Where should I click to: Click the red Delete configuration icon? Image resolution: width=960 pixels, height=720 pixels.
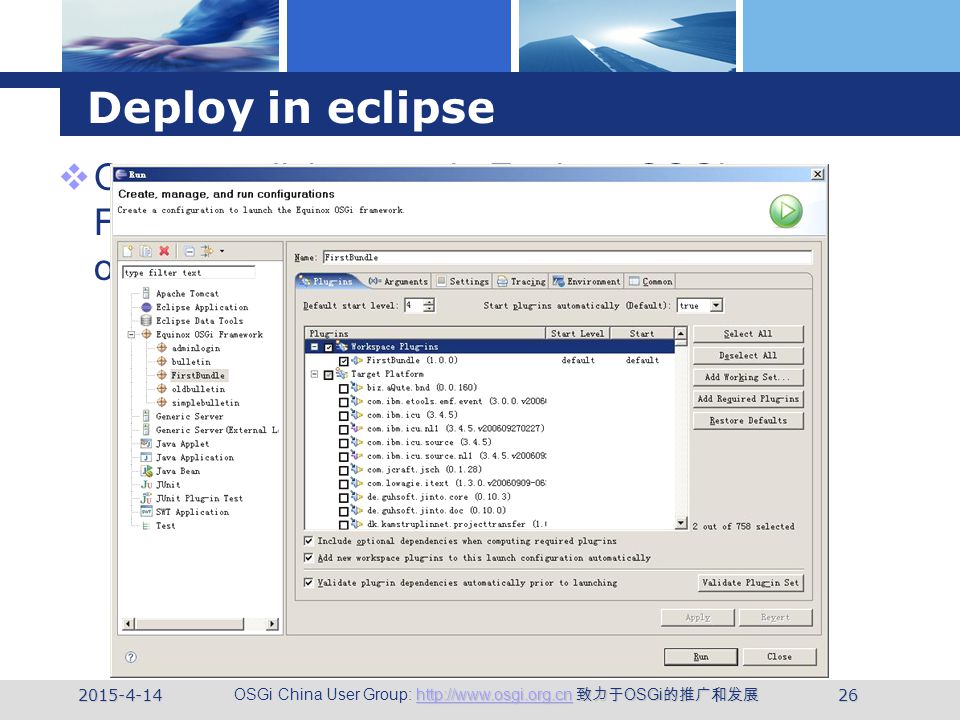point(164,251)
